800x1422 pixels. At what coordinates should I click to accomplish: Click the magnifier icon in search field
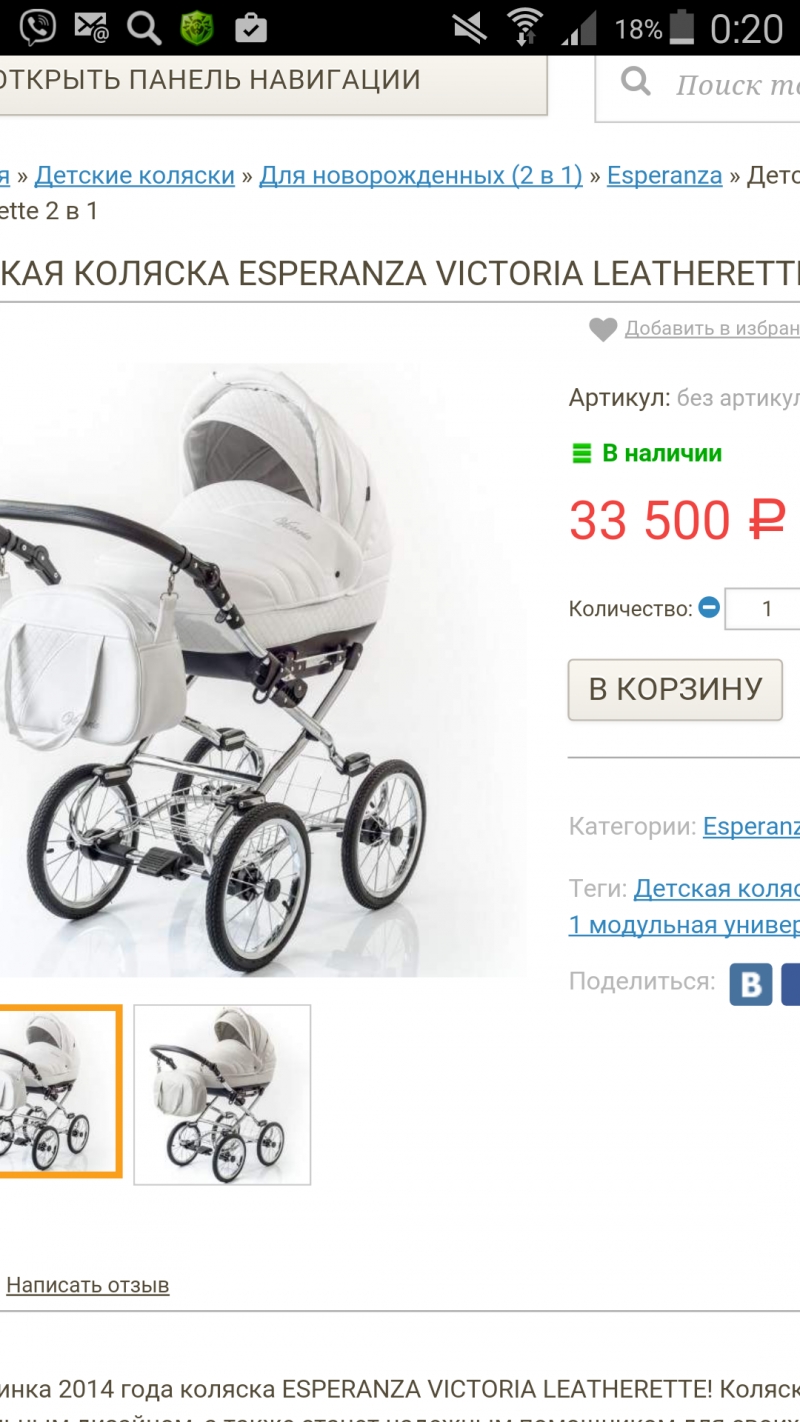click(x=636, y=82)
